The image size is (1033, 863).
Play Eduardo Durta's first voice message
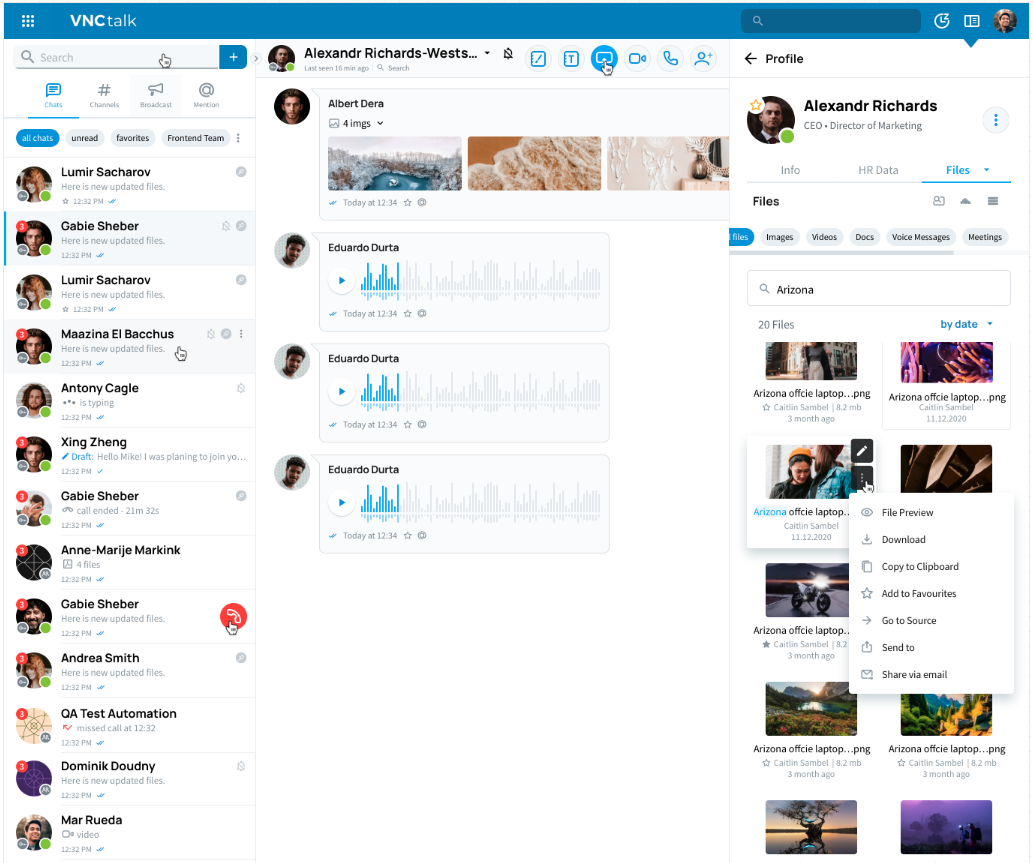(342, 281)
